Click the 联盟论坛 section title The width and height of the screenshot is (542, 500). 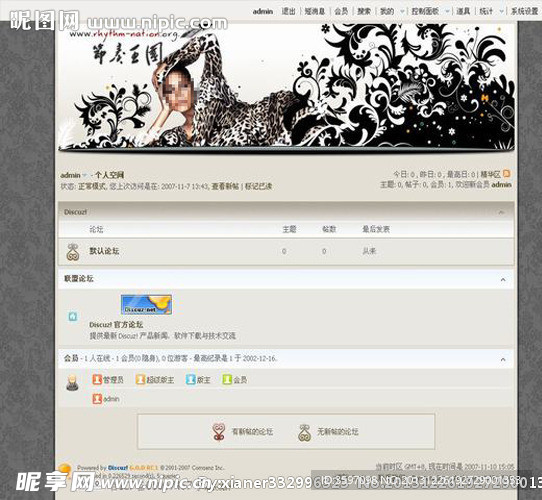pyautogui.click(x=79, y=278)
